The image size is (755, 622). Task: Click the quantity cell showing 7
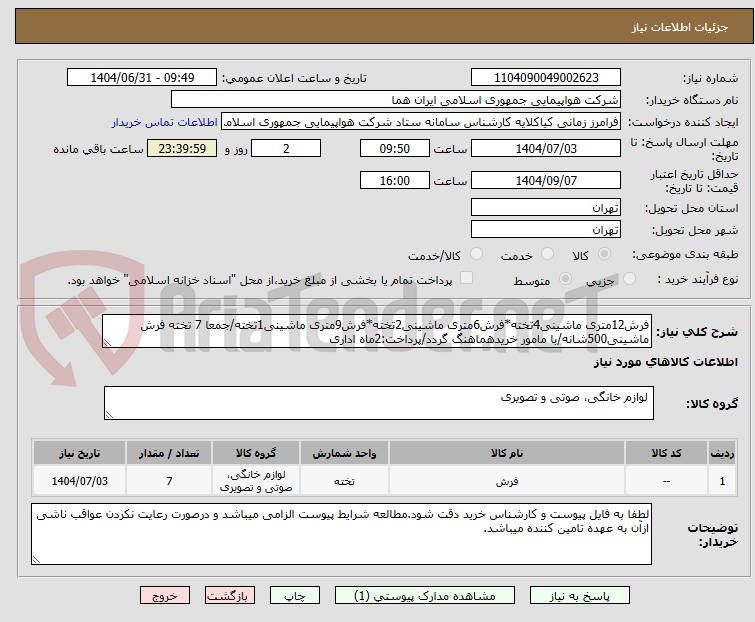[x=169, y=481]
